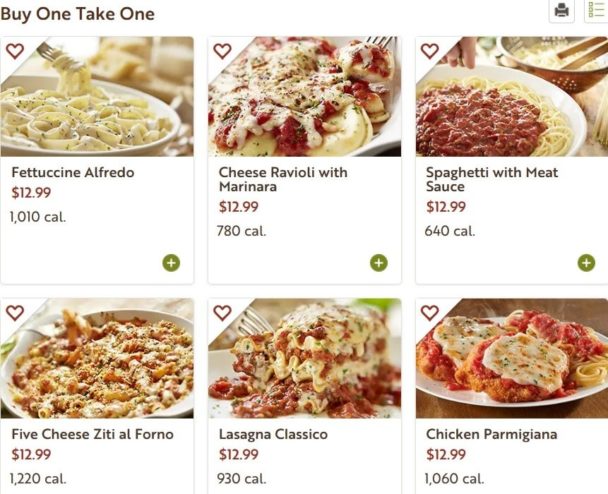This screenshot has height=494, width=608.
Task: Switch to list view layout
Action: tap(597, 11)
